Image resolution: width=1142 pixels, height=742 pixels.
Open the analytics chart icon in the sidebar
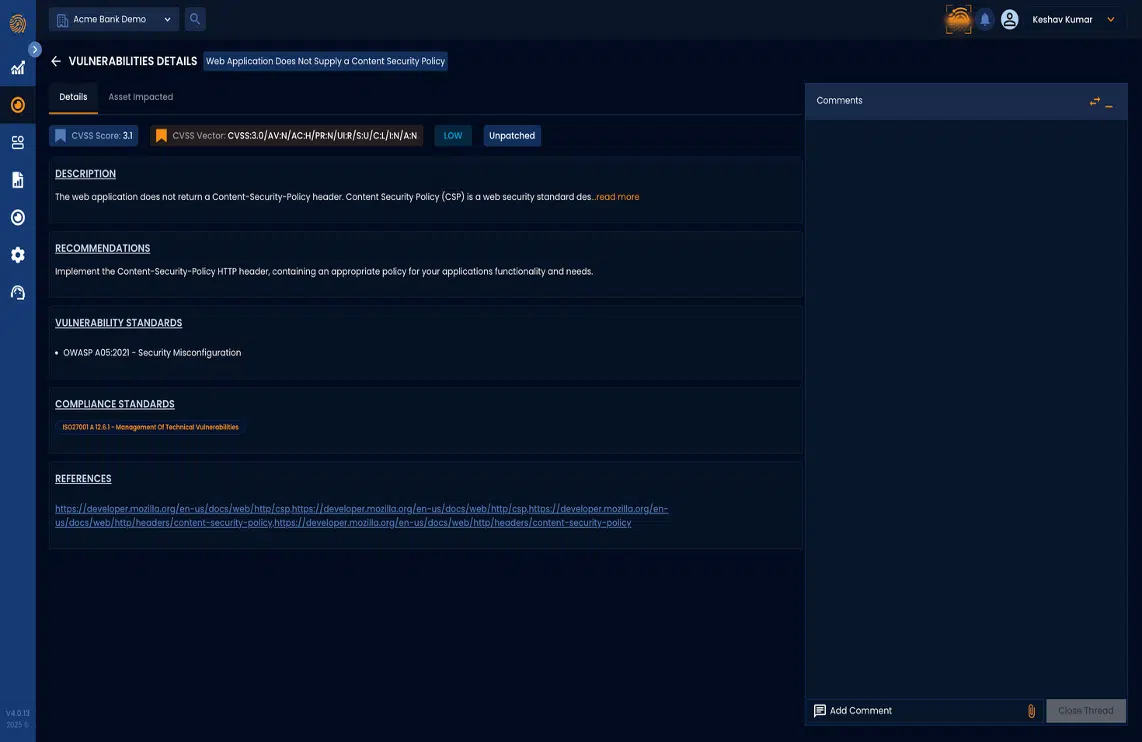[x=17, y=68]
